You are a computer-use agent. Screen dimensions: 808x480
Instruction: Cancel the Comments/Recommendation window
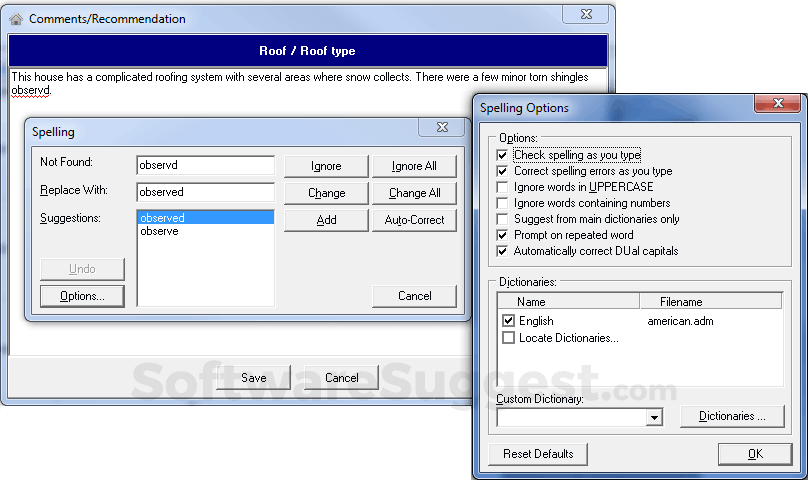click(x=342, y=378)
